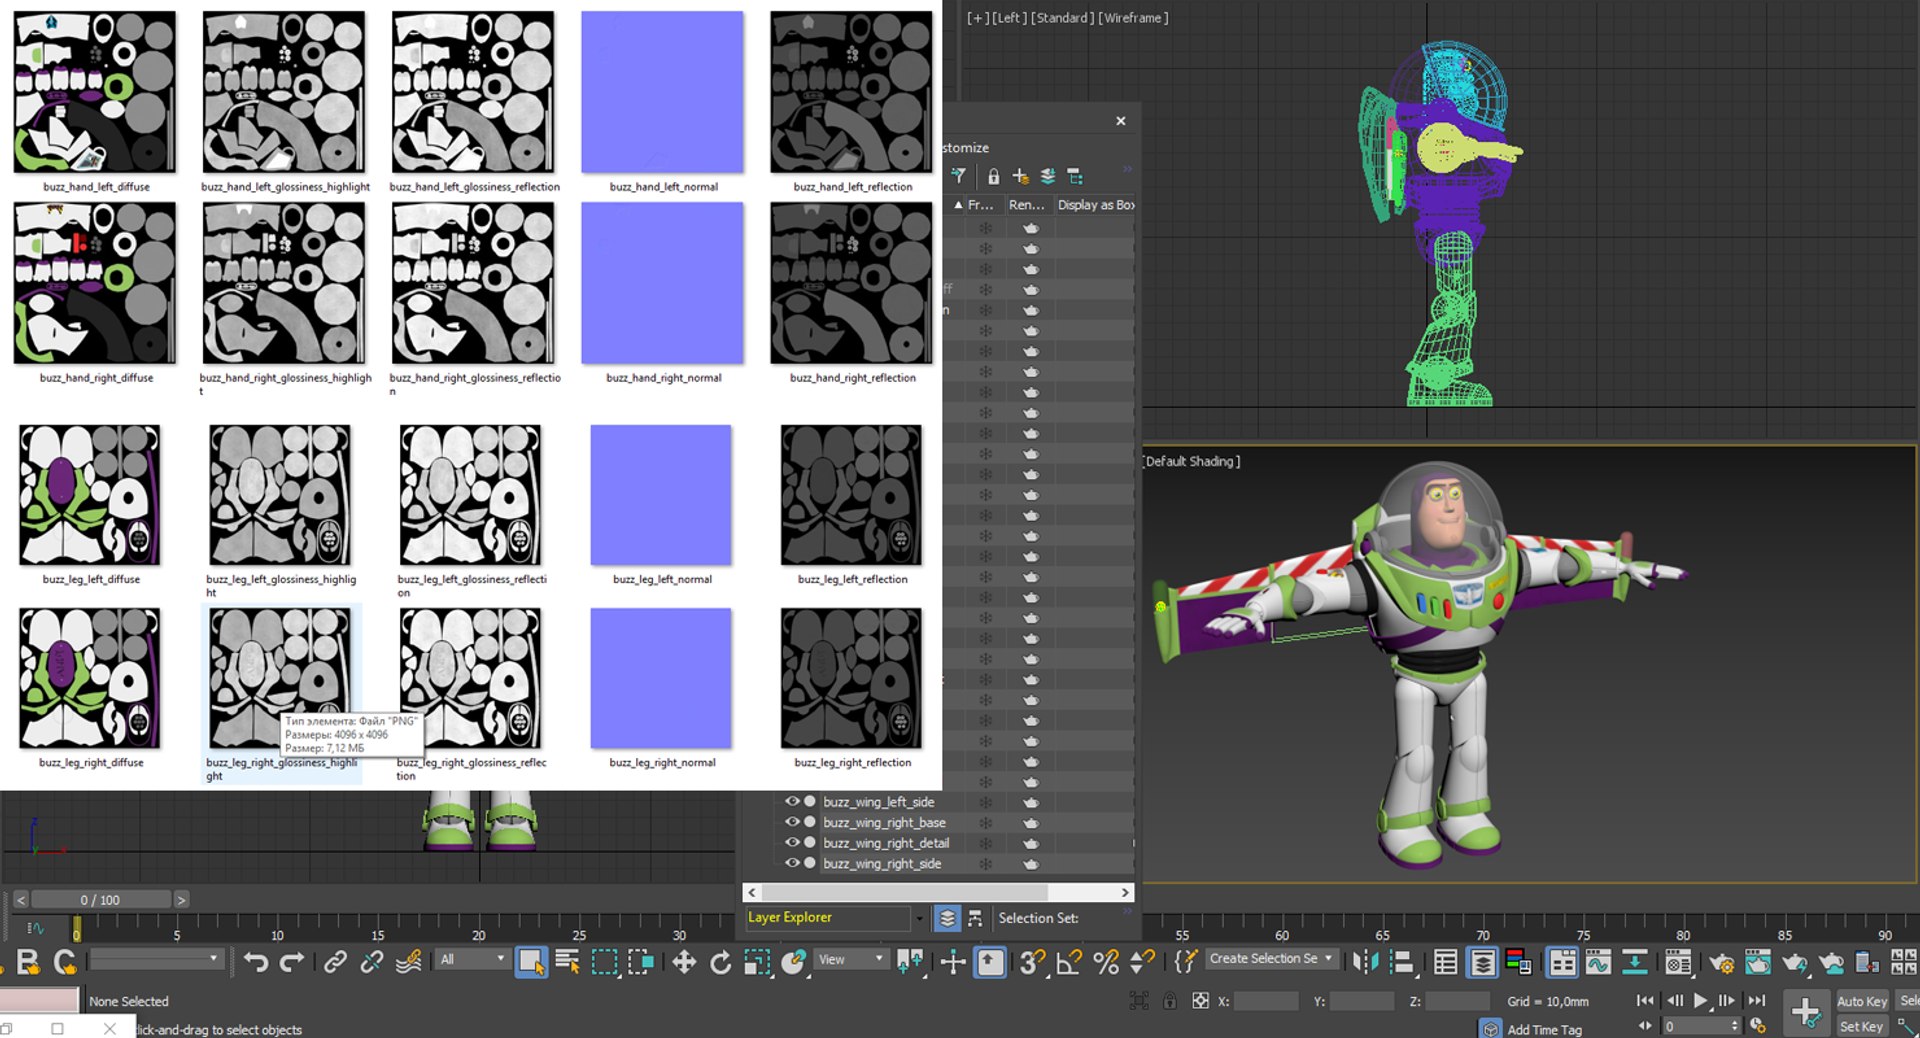Toggle the Selection Lock padlock in status bar

point(1169,1000)
